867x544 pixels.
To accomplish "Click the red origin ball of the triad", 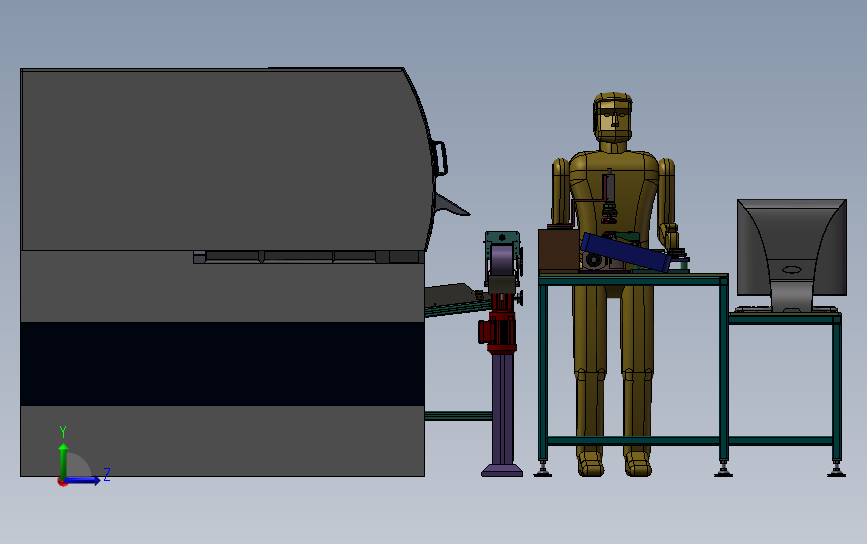I will (x=62, y=482).
